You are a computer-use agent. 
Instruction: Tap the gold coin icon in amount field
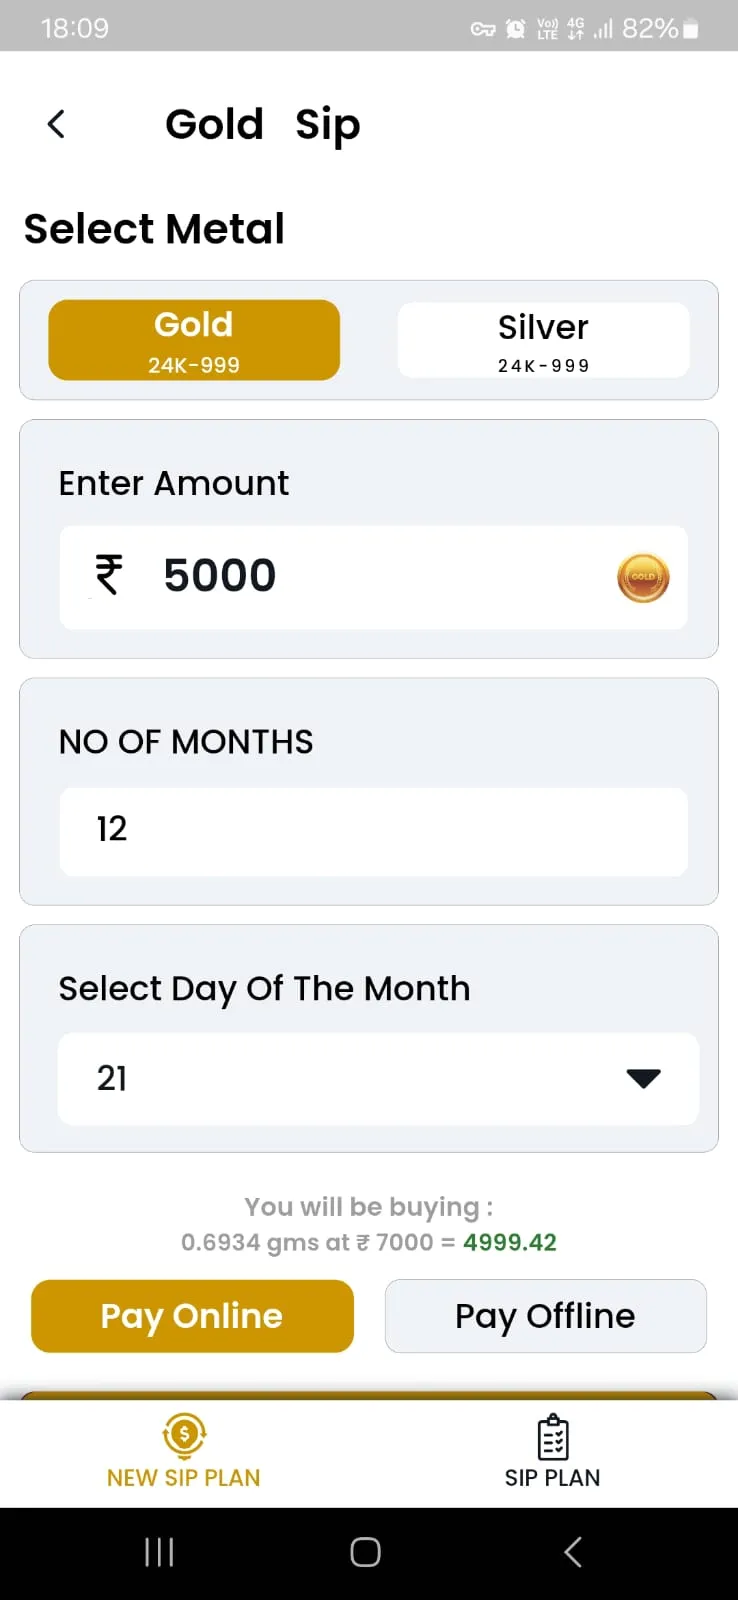coord(643,578)
